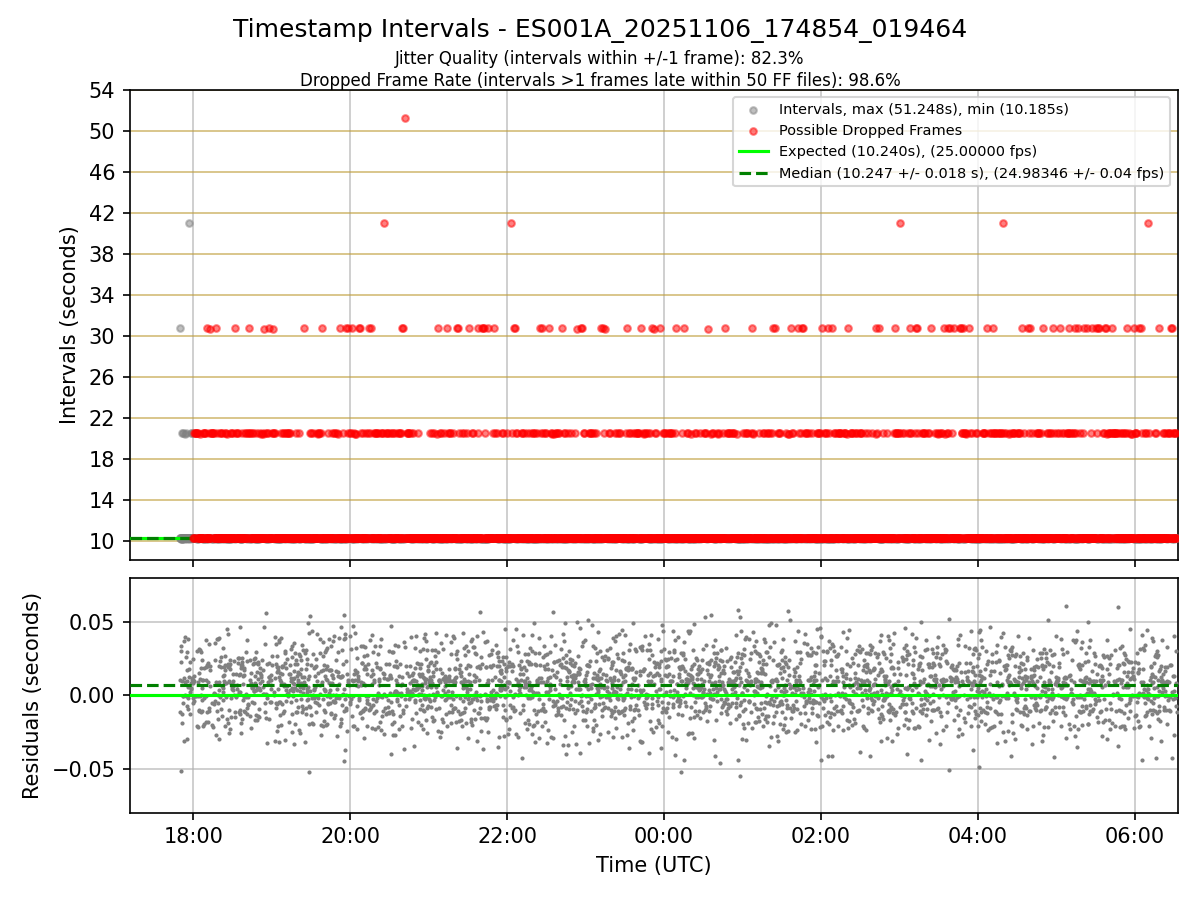The height and width of the screenshot is (900, 1200).
Task: Click the red dot marker in the legend
Action: coord(754,131)
